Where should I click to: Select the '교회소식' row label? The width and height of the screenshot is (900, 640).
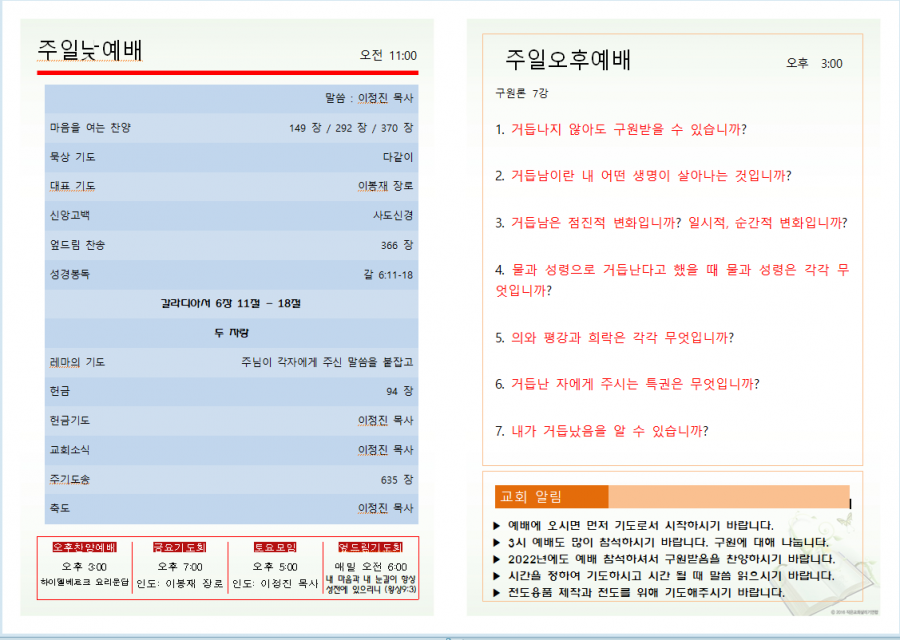[69, 449]
